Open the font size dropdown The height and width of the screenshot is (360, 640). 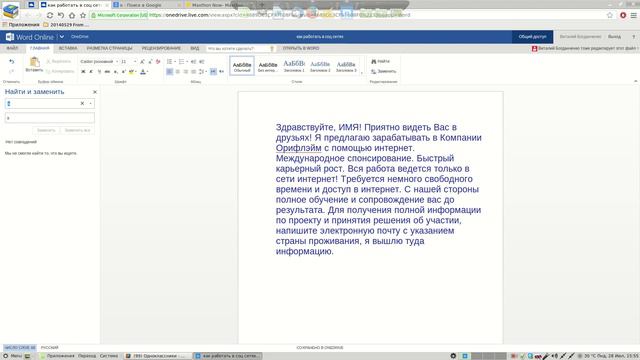135,62
